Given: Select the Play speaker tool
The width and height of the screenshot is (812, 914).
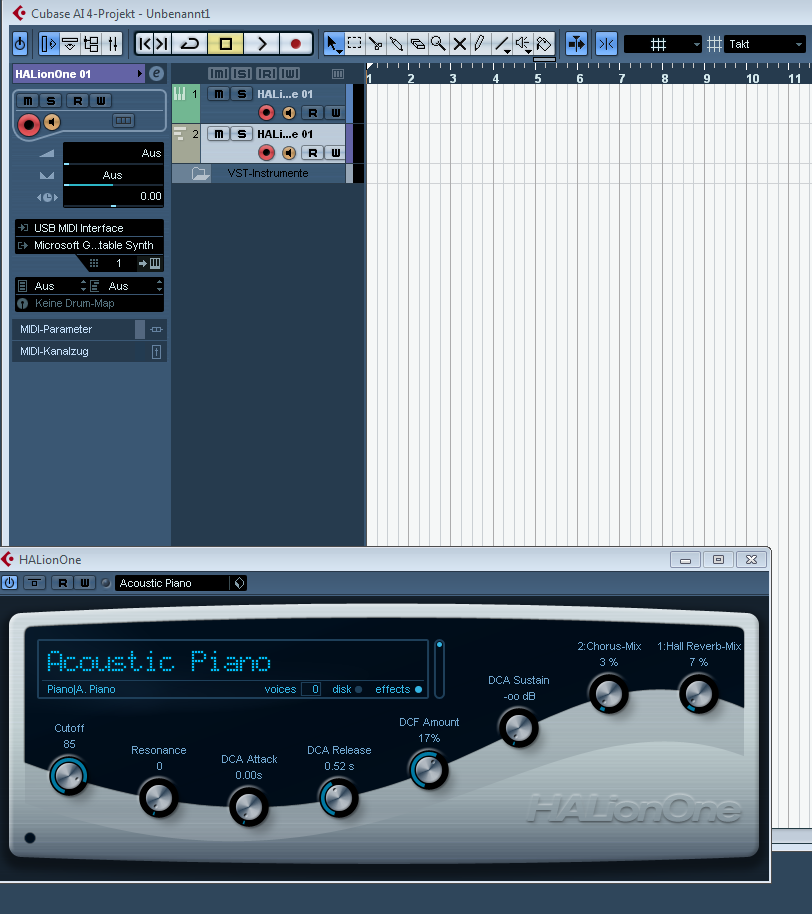Looking at the screenshot, I should point(523,44).
